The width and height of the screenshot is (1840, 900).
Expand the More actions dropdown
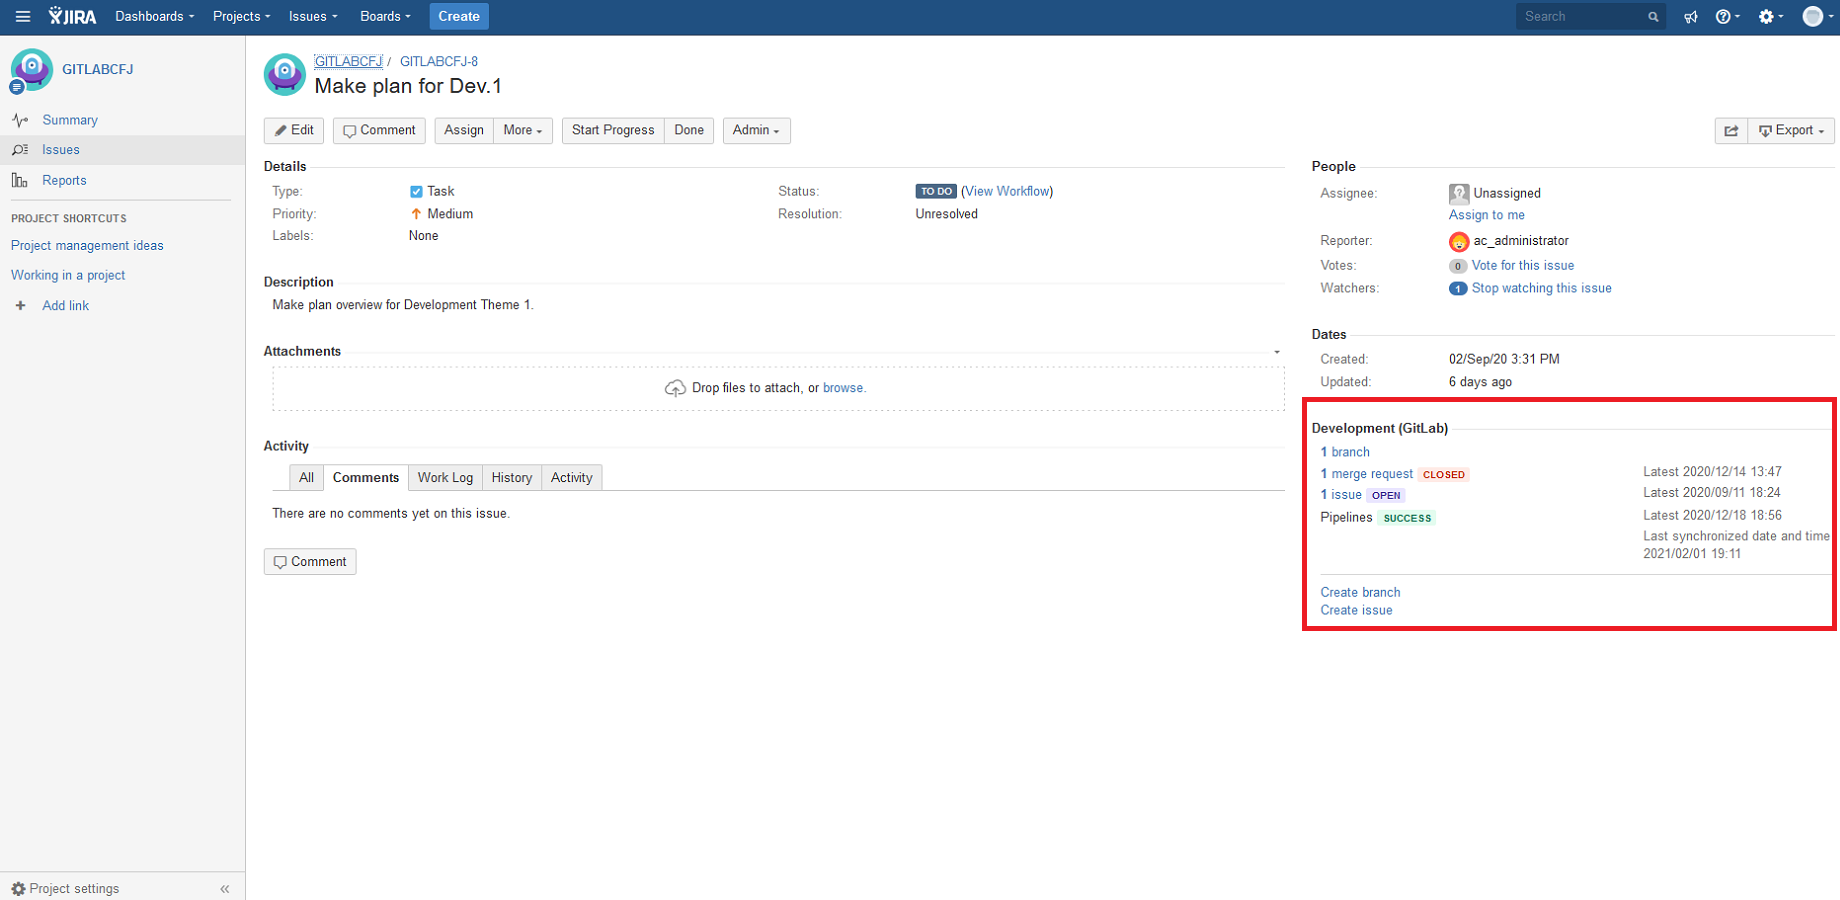coord(523,131)
